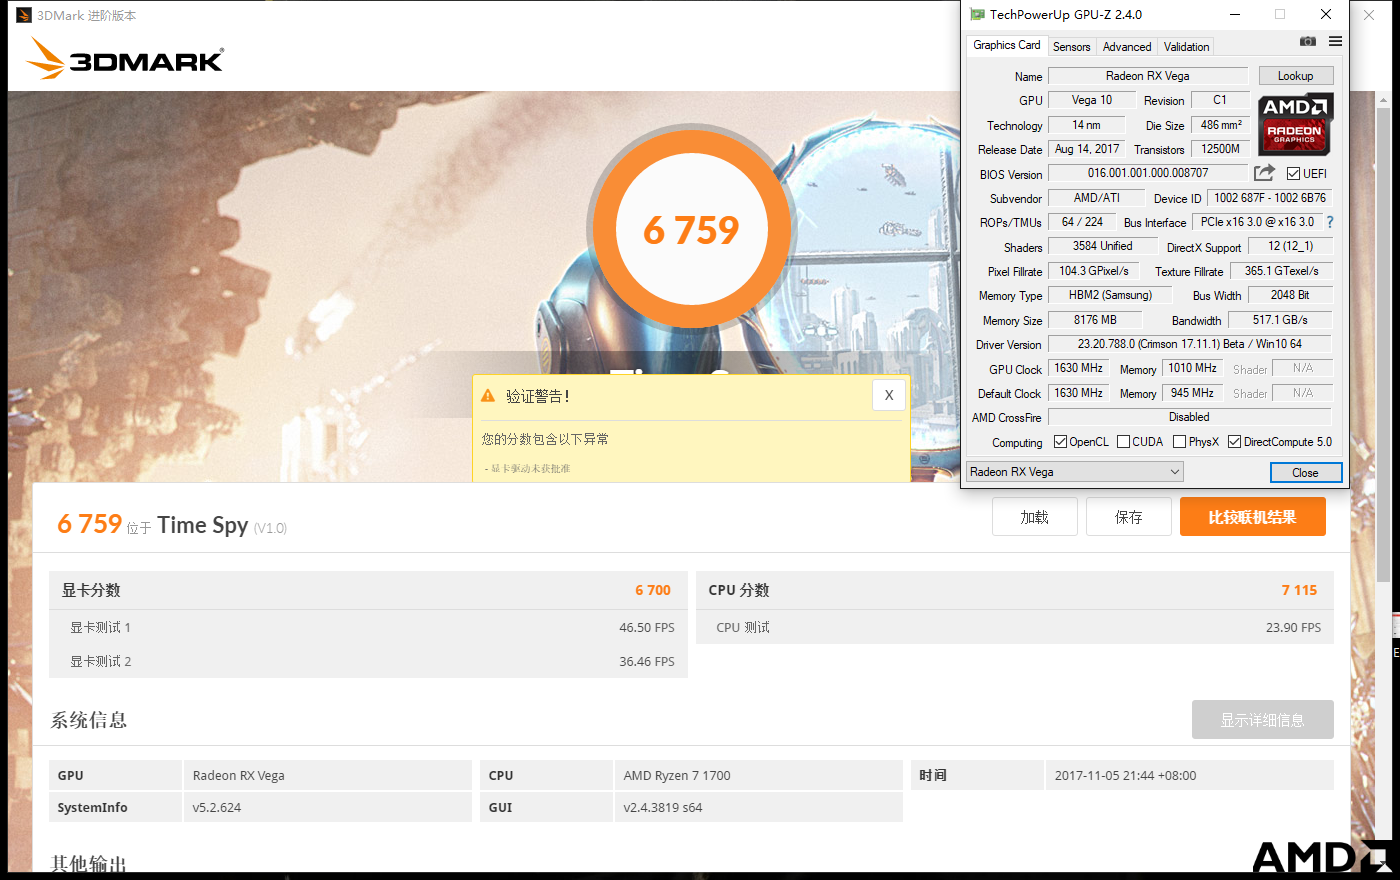This screenshot has width=1400, height=880.
Task: Click the Close button in GPU-Z
Action: 1305,473
